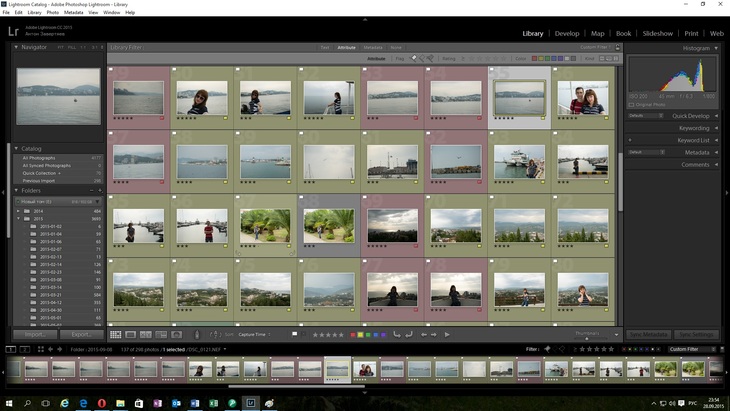Open Lightroom from the Windows taskbar
Screen dimensions: 730x411
point(250,403)
